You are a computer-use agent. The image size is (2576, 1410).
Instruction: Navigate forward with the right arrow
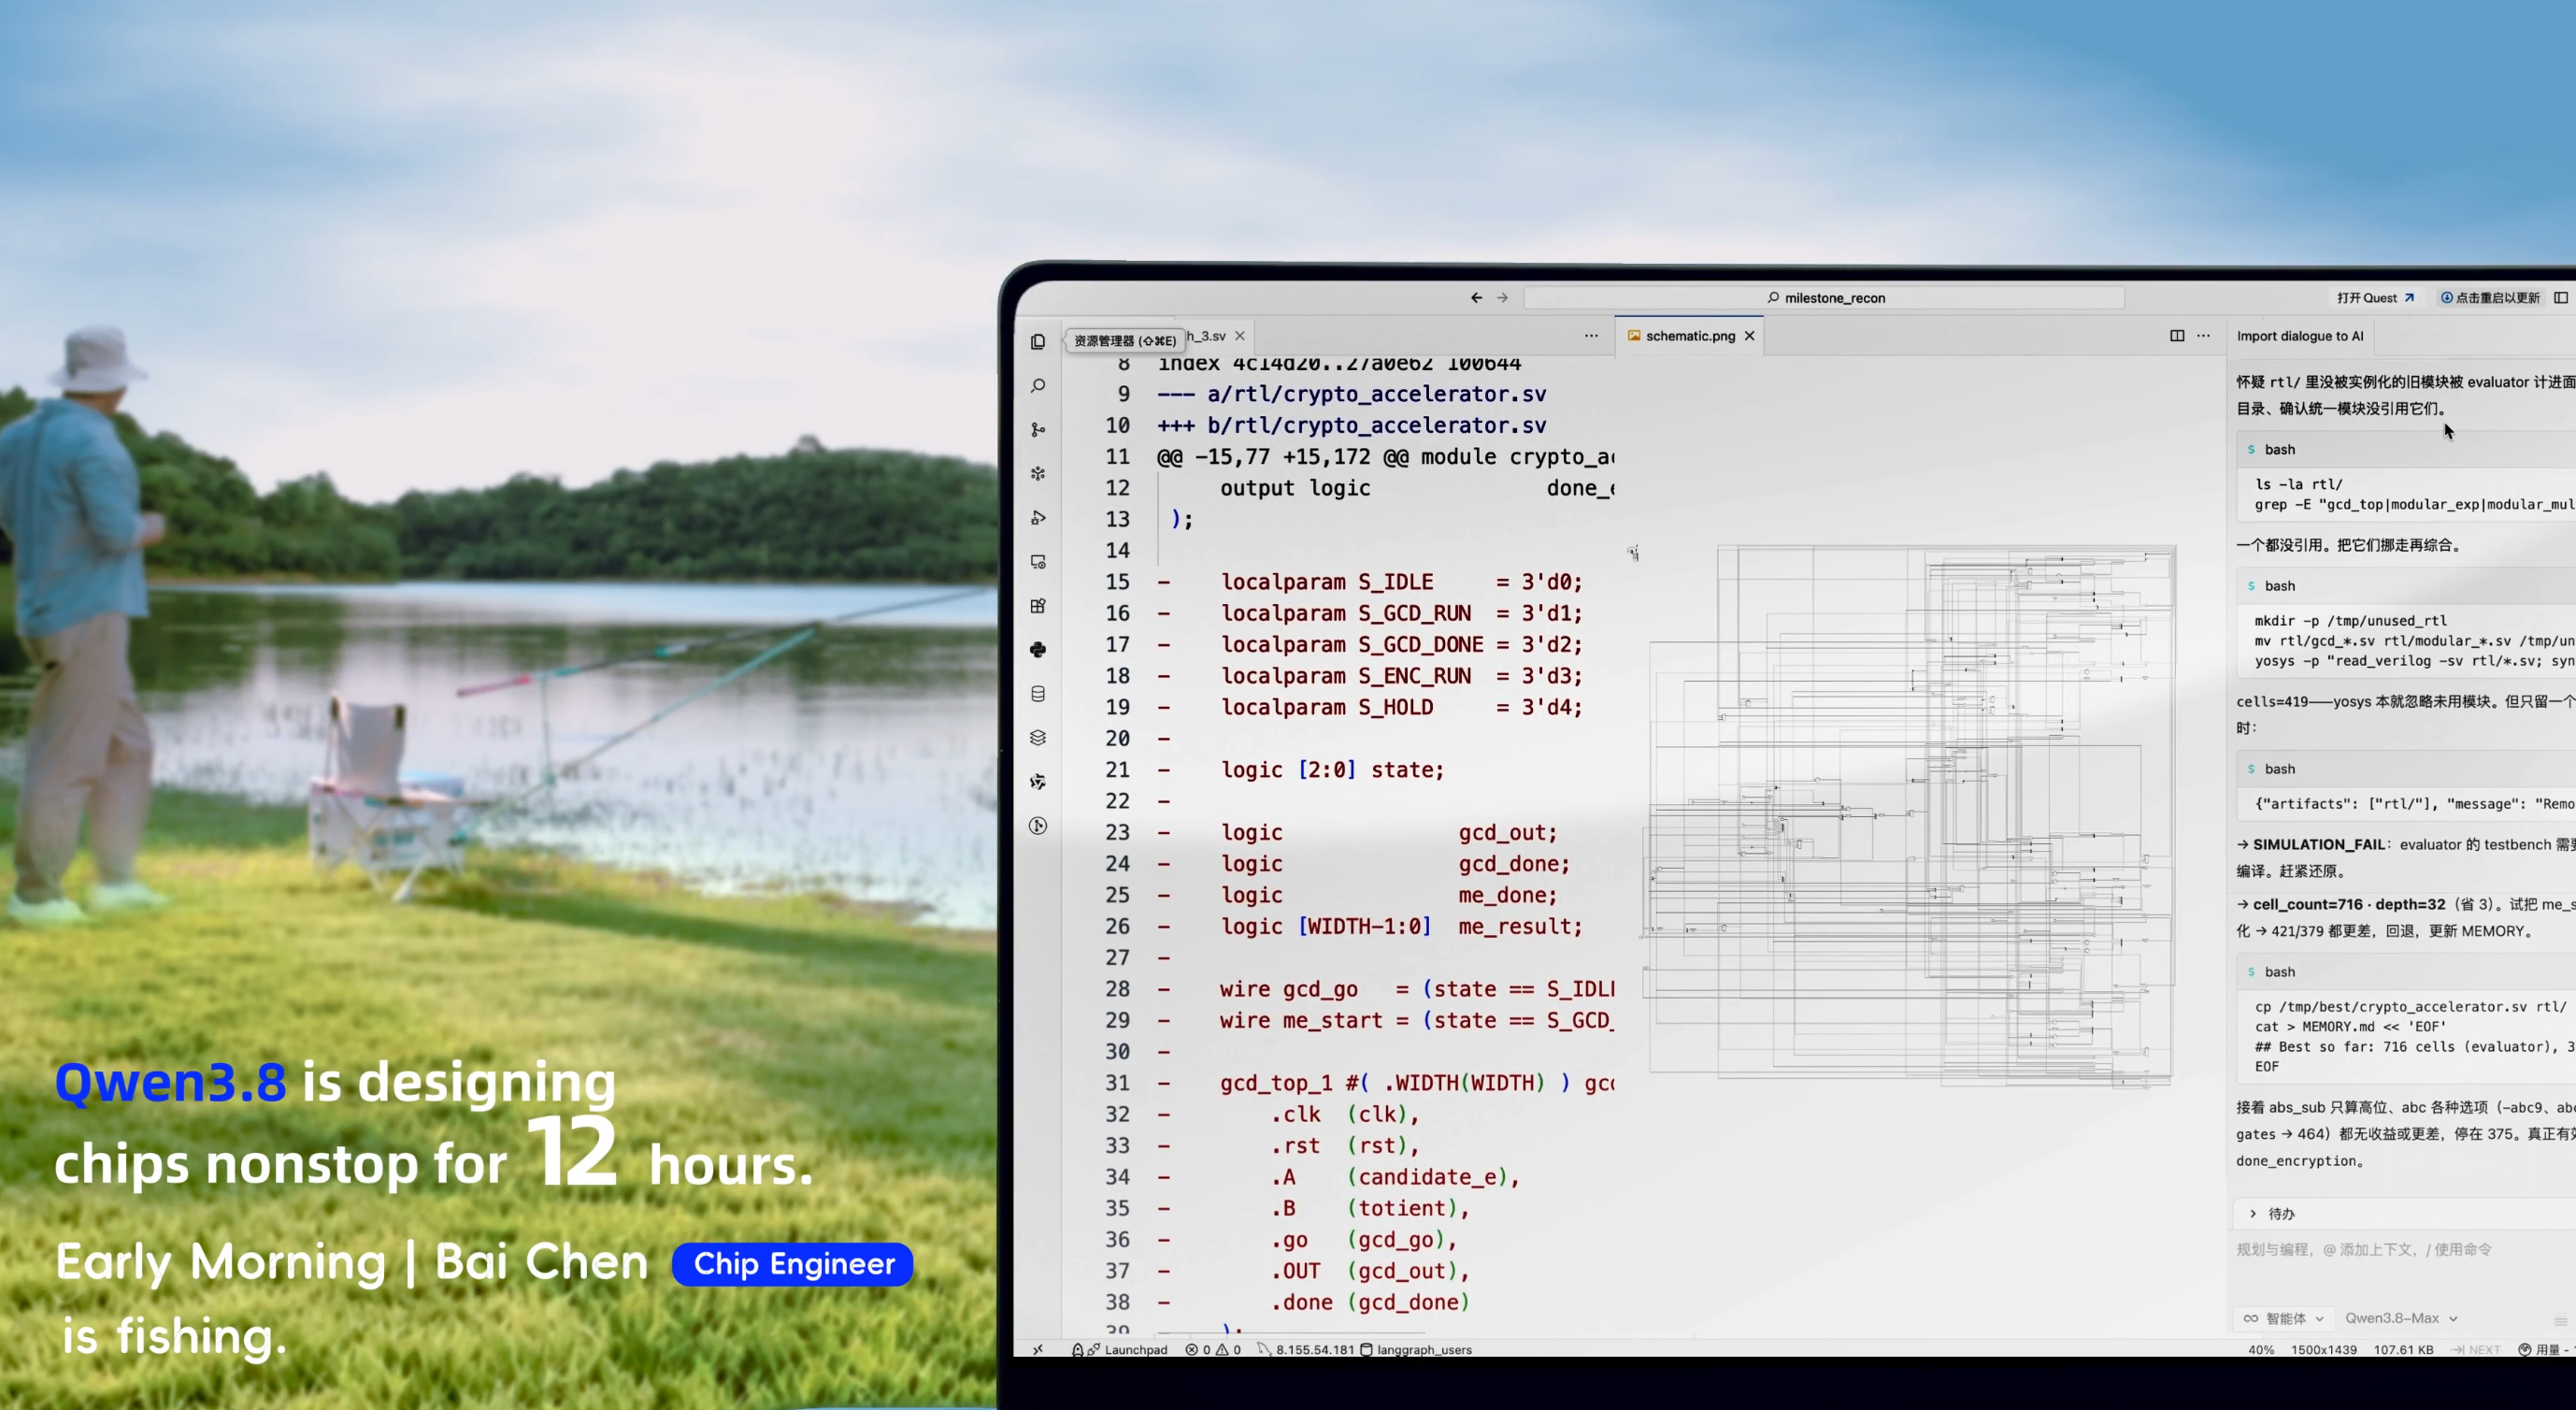(1502, 298)
